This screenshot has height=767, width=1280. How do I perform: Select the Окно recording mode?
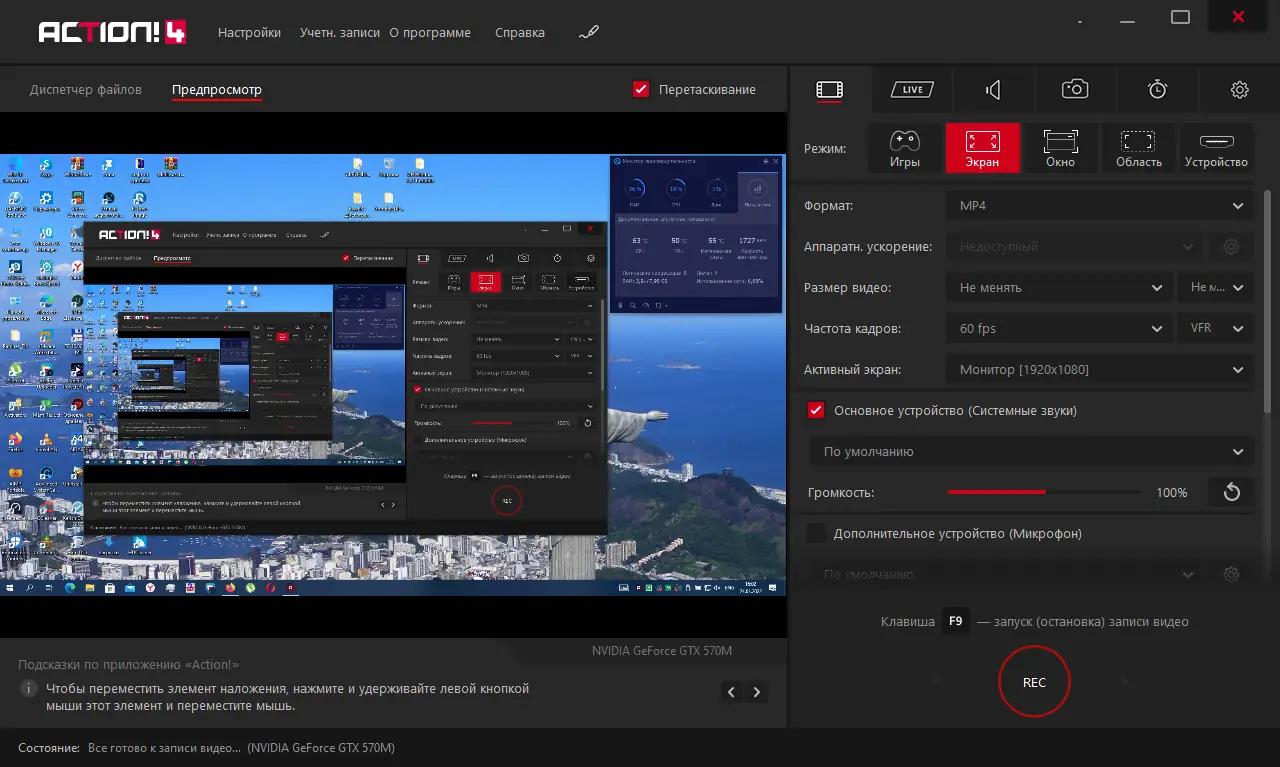1061,148
